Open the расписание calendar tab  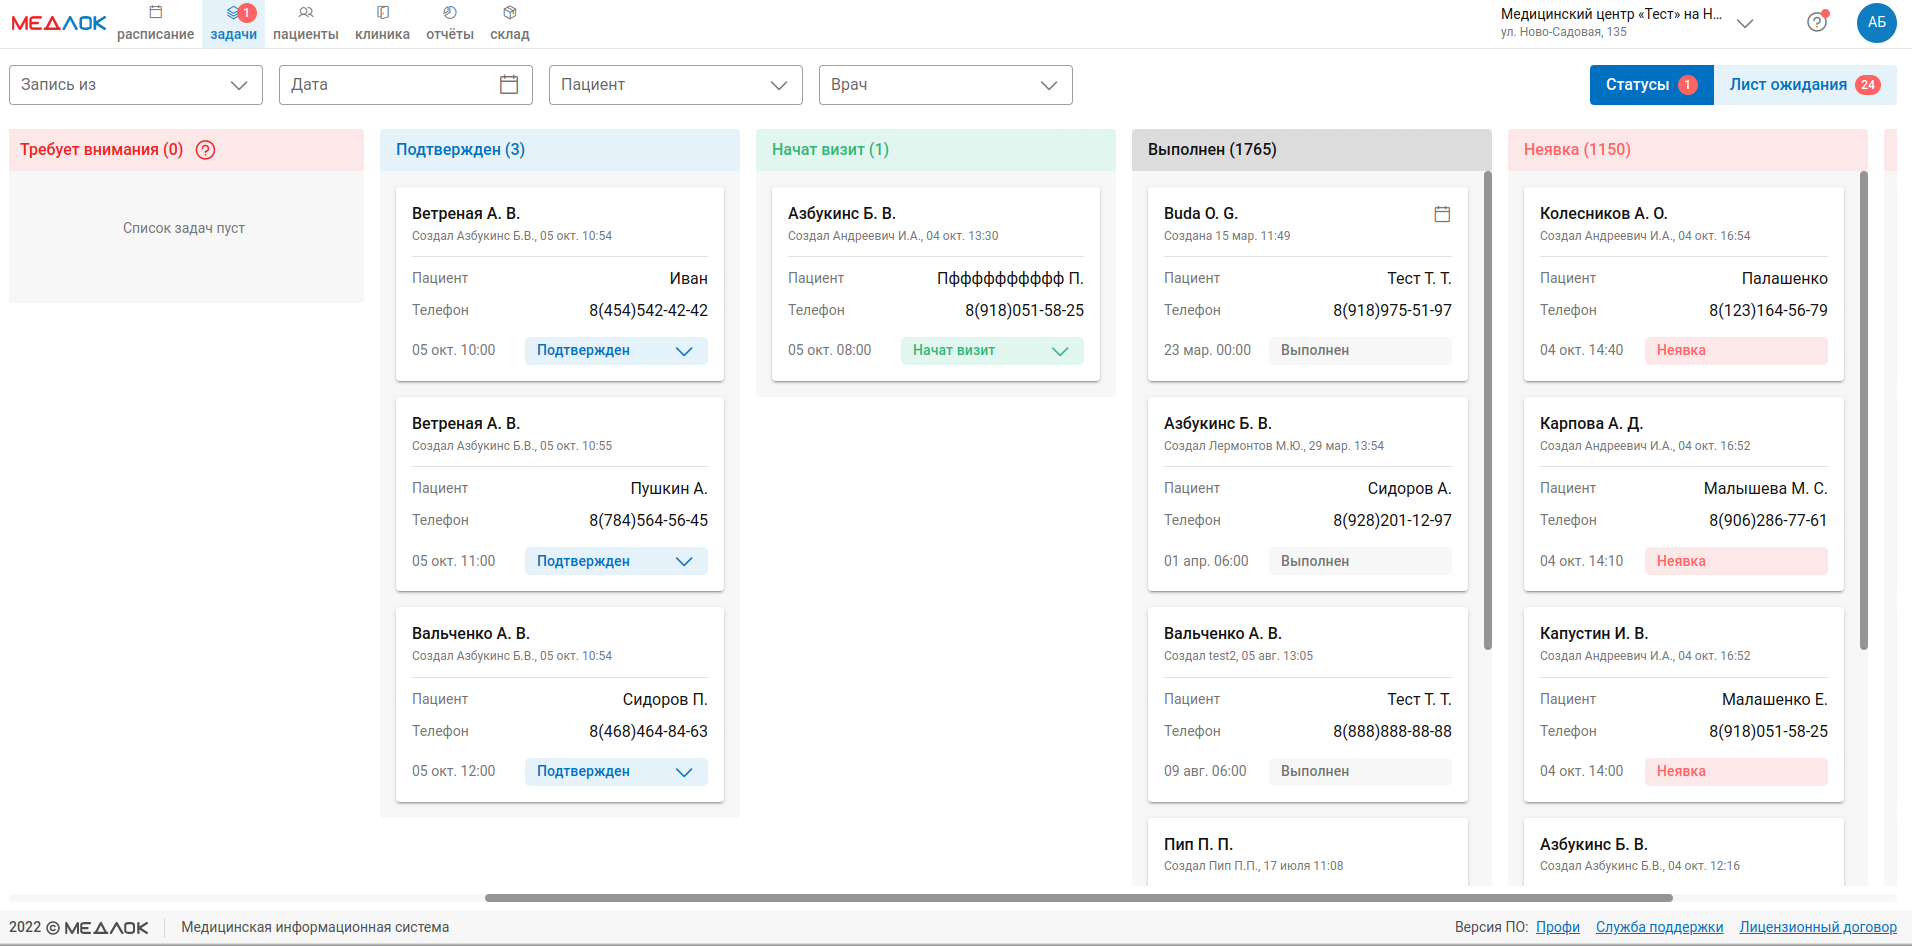pyautogui.click(x=155, y=23)
